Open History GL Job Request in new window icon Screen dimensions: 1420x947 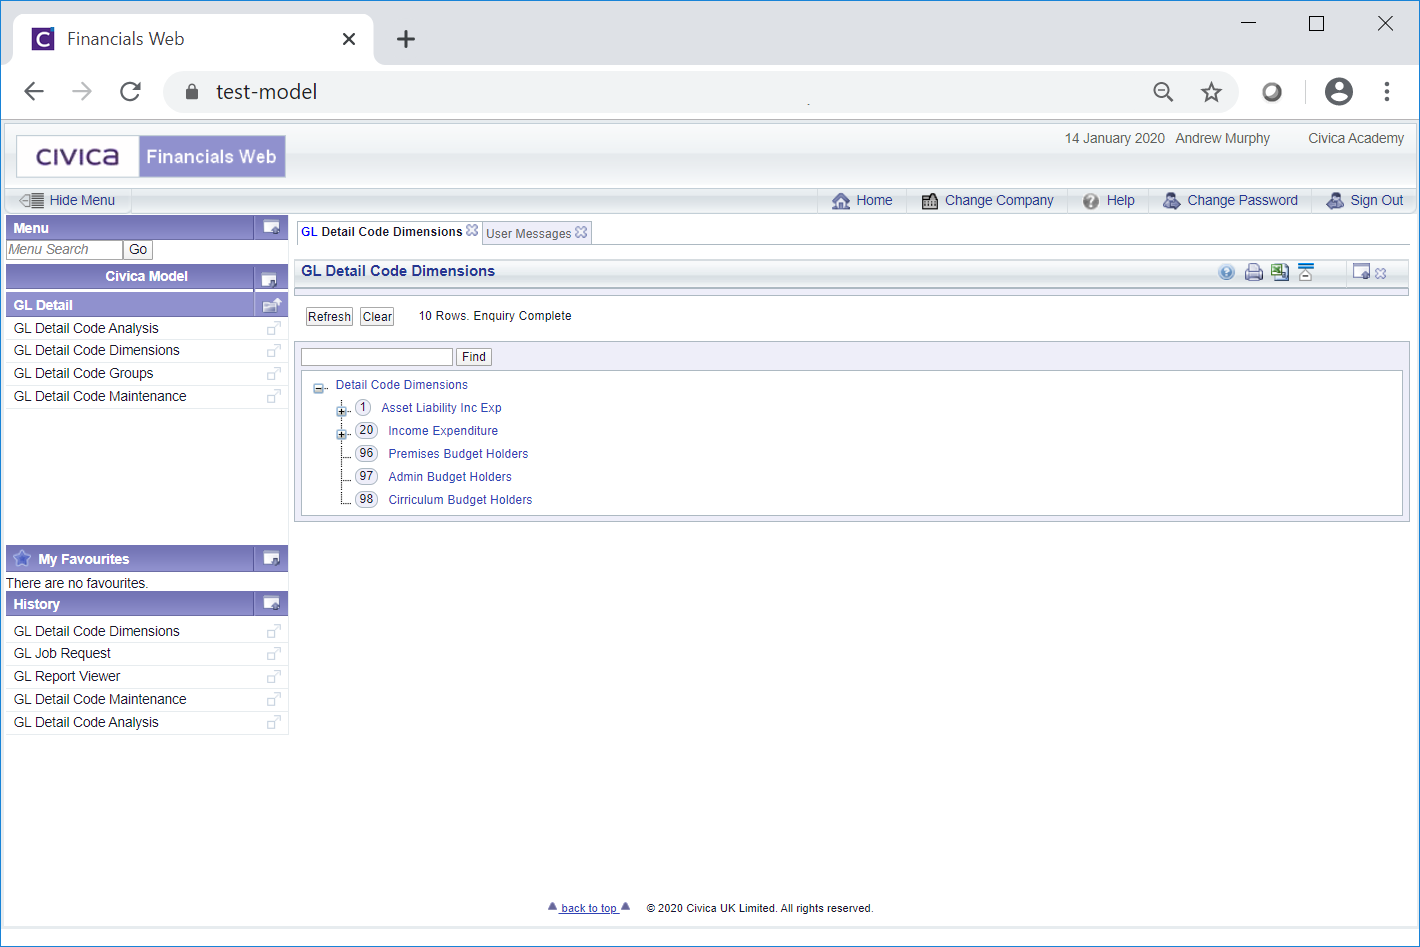click(273, 654)
